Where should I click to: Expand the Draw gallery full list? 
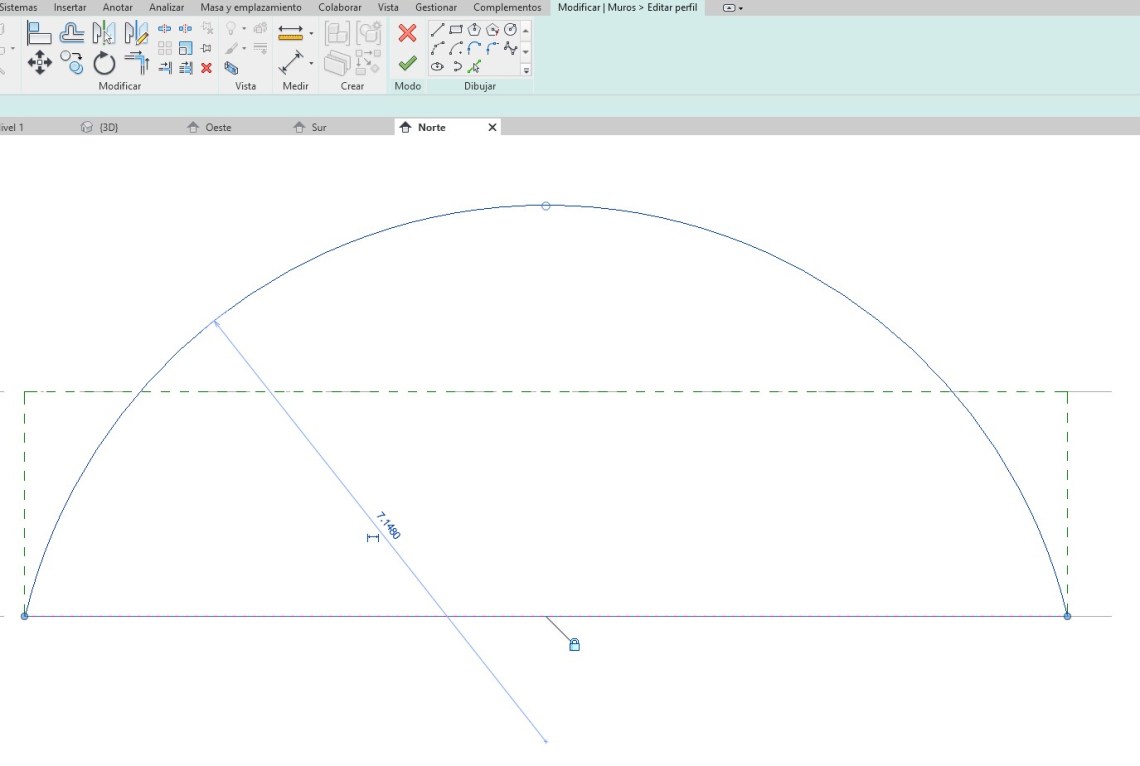coord(526,70)
